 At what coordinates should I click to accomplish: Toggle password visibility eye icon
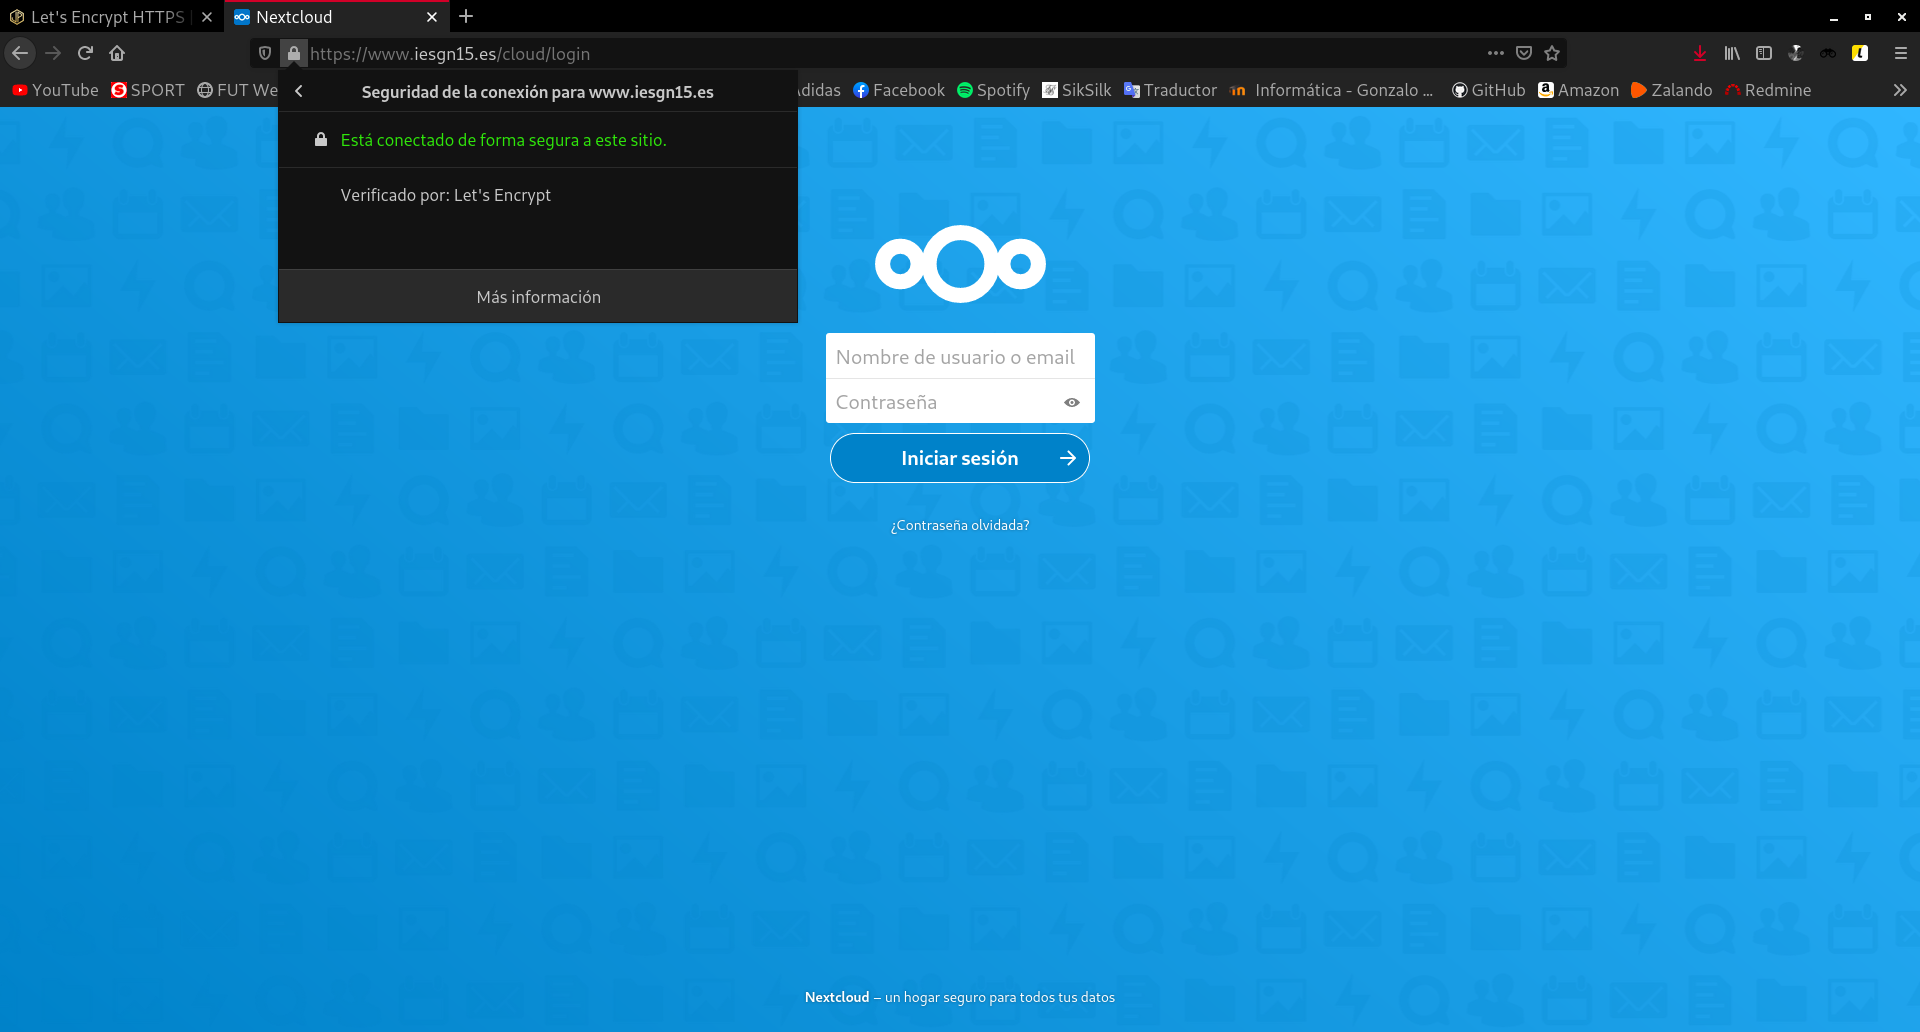1072,402
